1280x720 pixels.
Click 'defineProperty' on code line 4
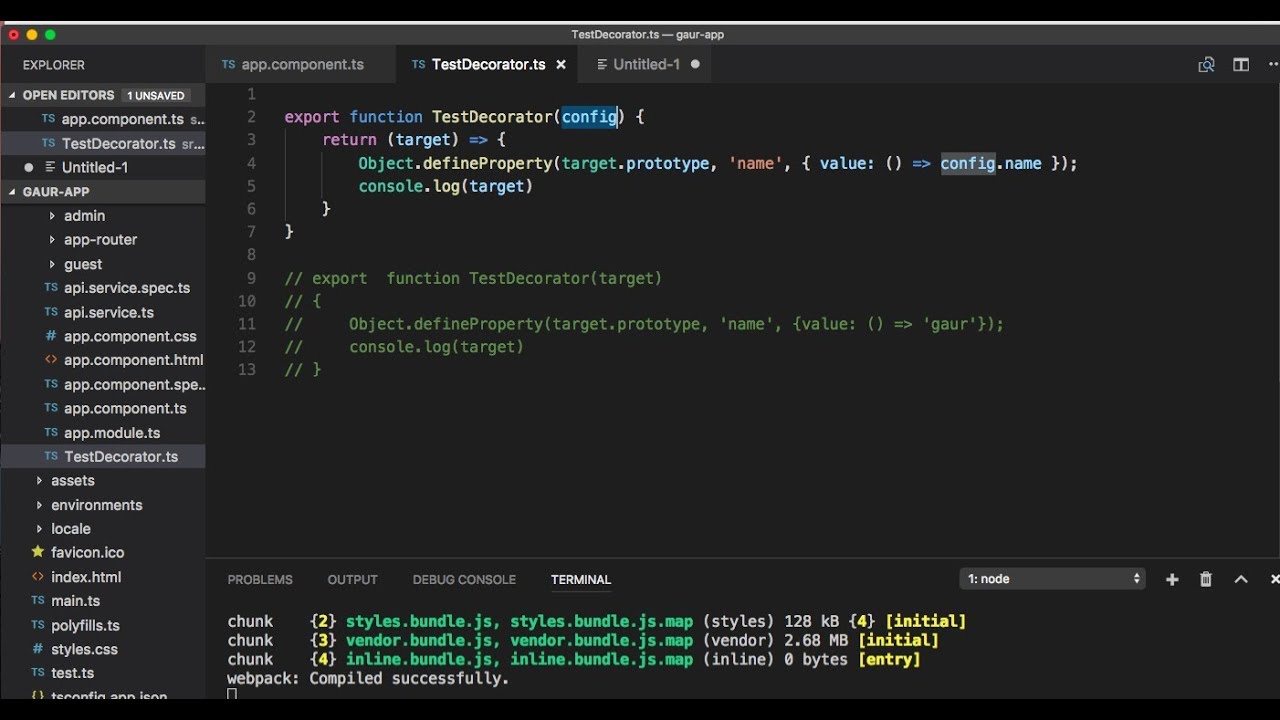coord(489,163)
